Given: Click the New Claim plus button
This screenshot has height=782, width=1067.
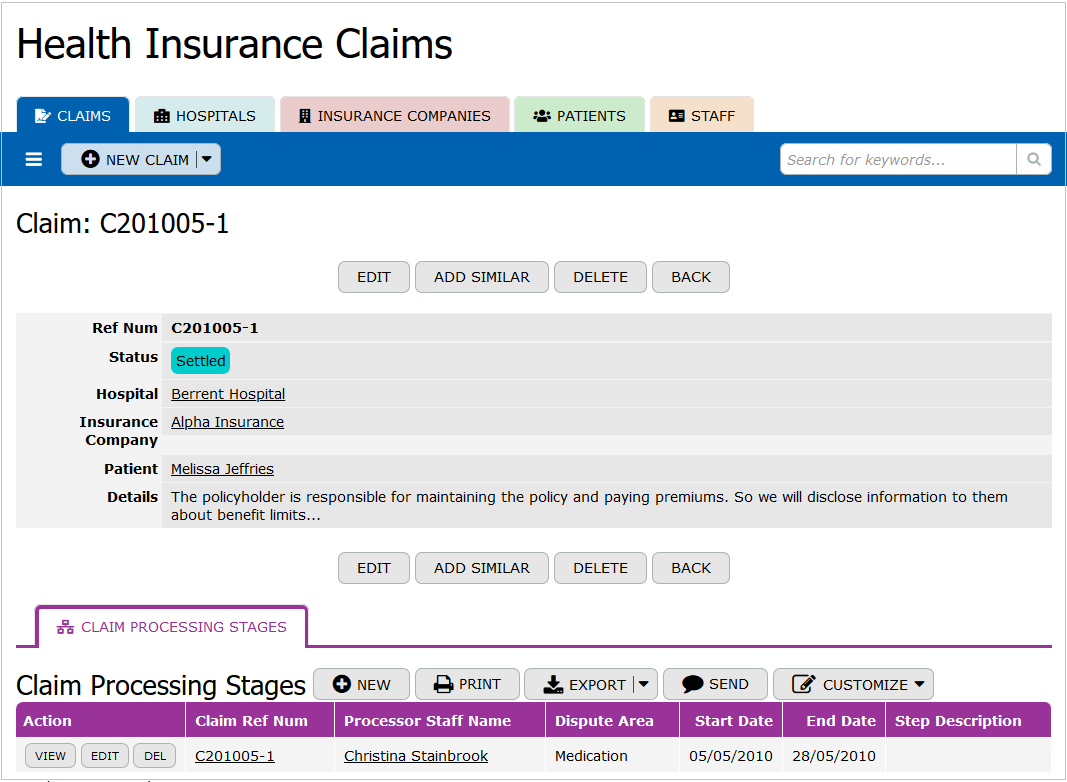Looking at the screenshot, I should [135, 160].
